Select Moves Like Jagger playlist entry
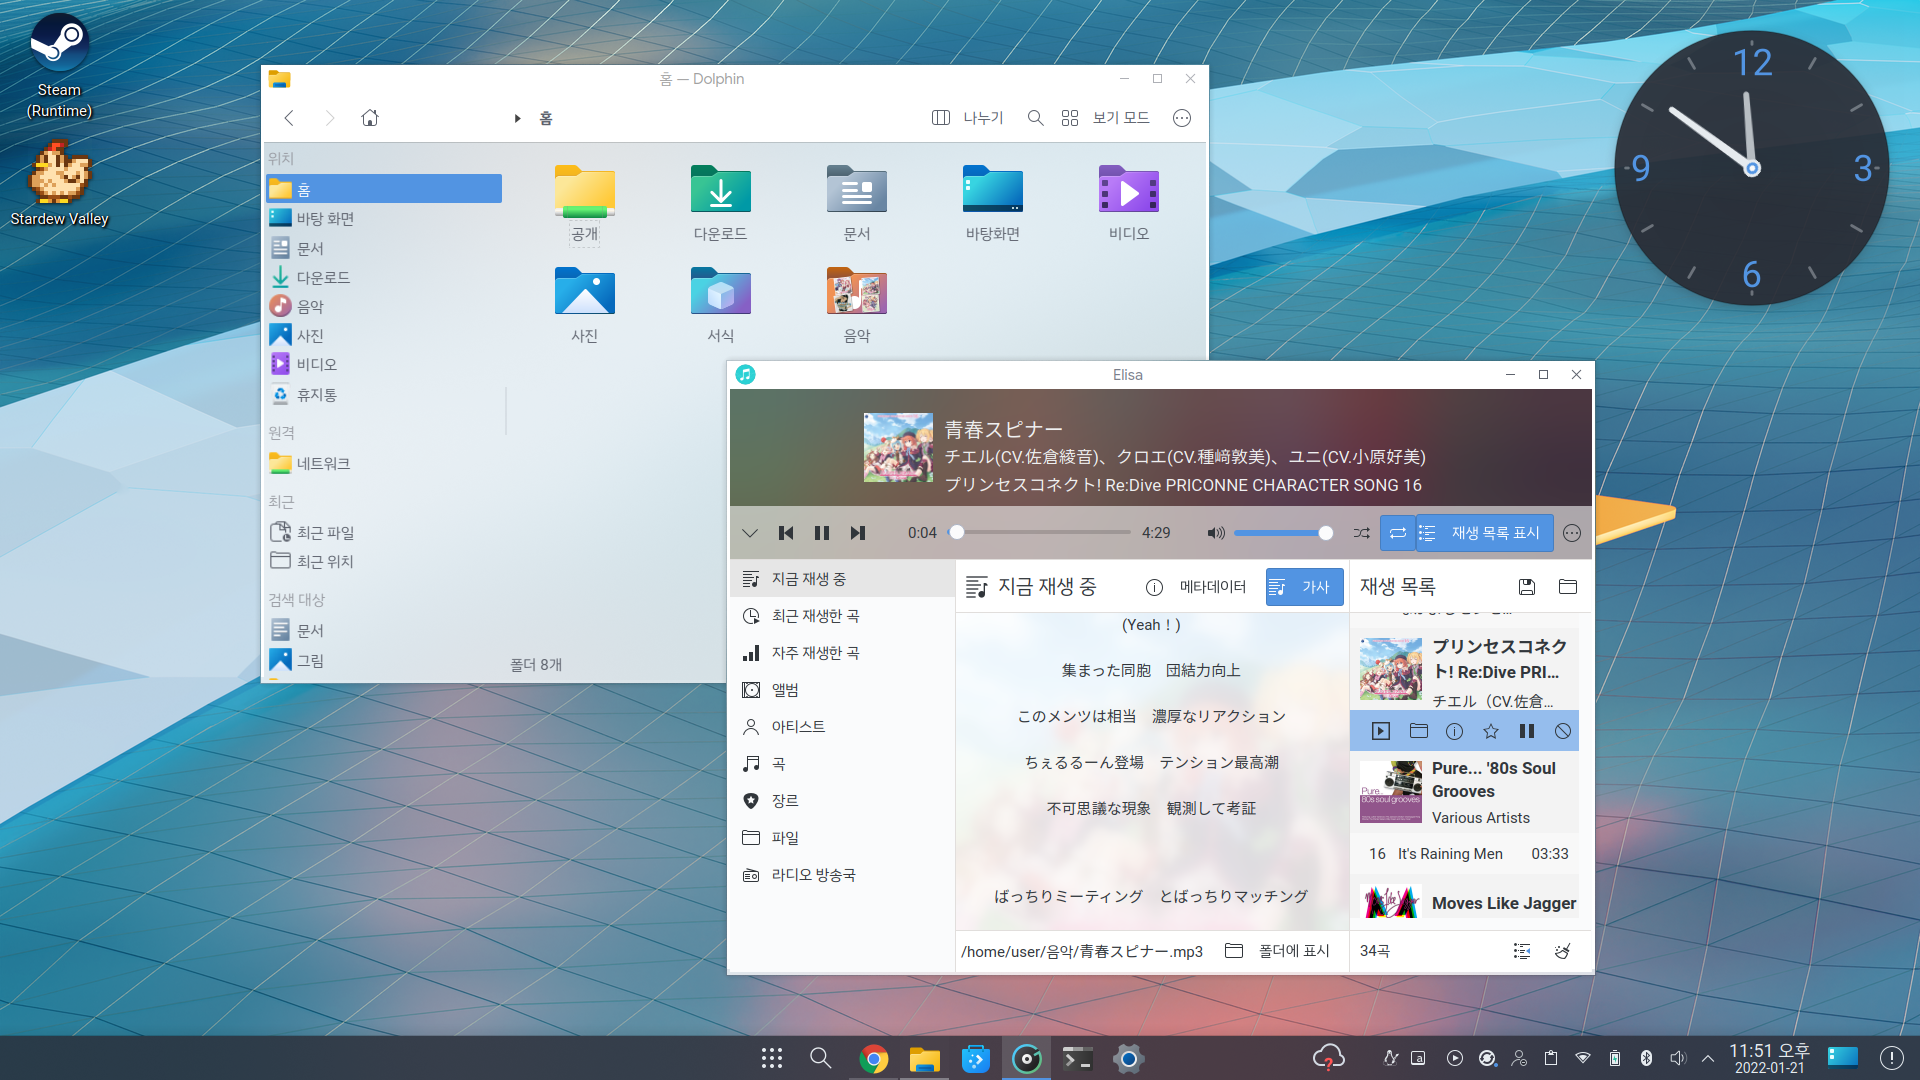The height and width of the screenshot is (1080, 1920). (x=1465, y=903)
